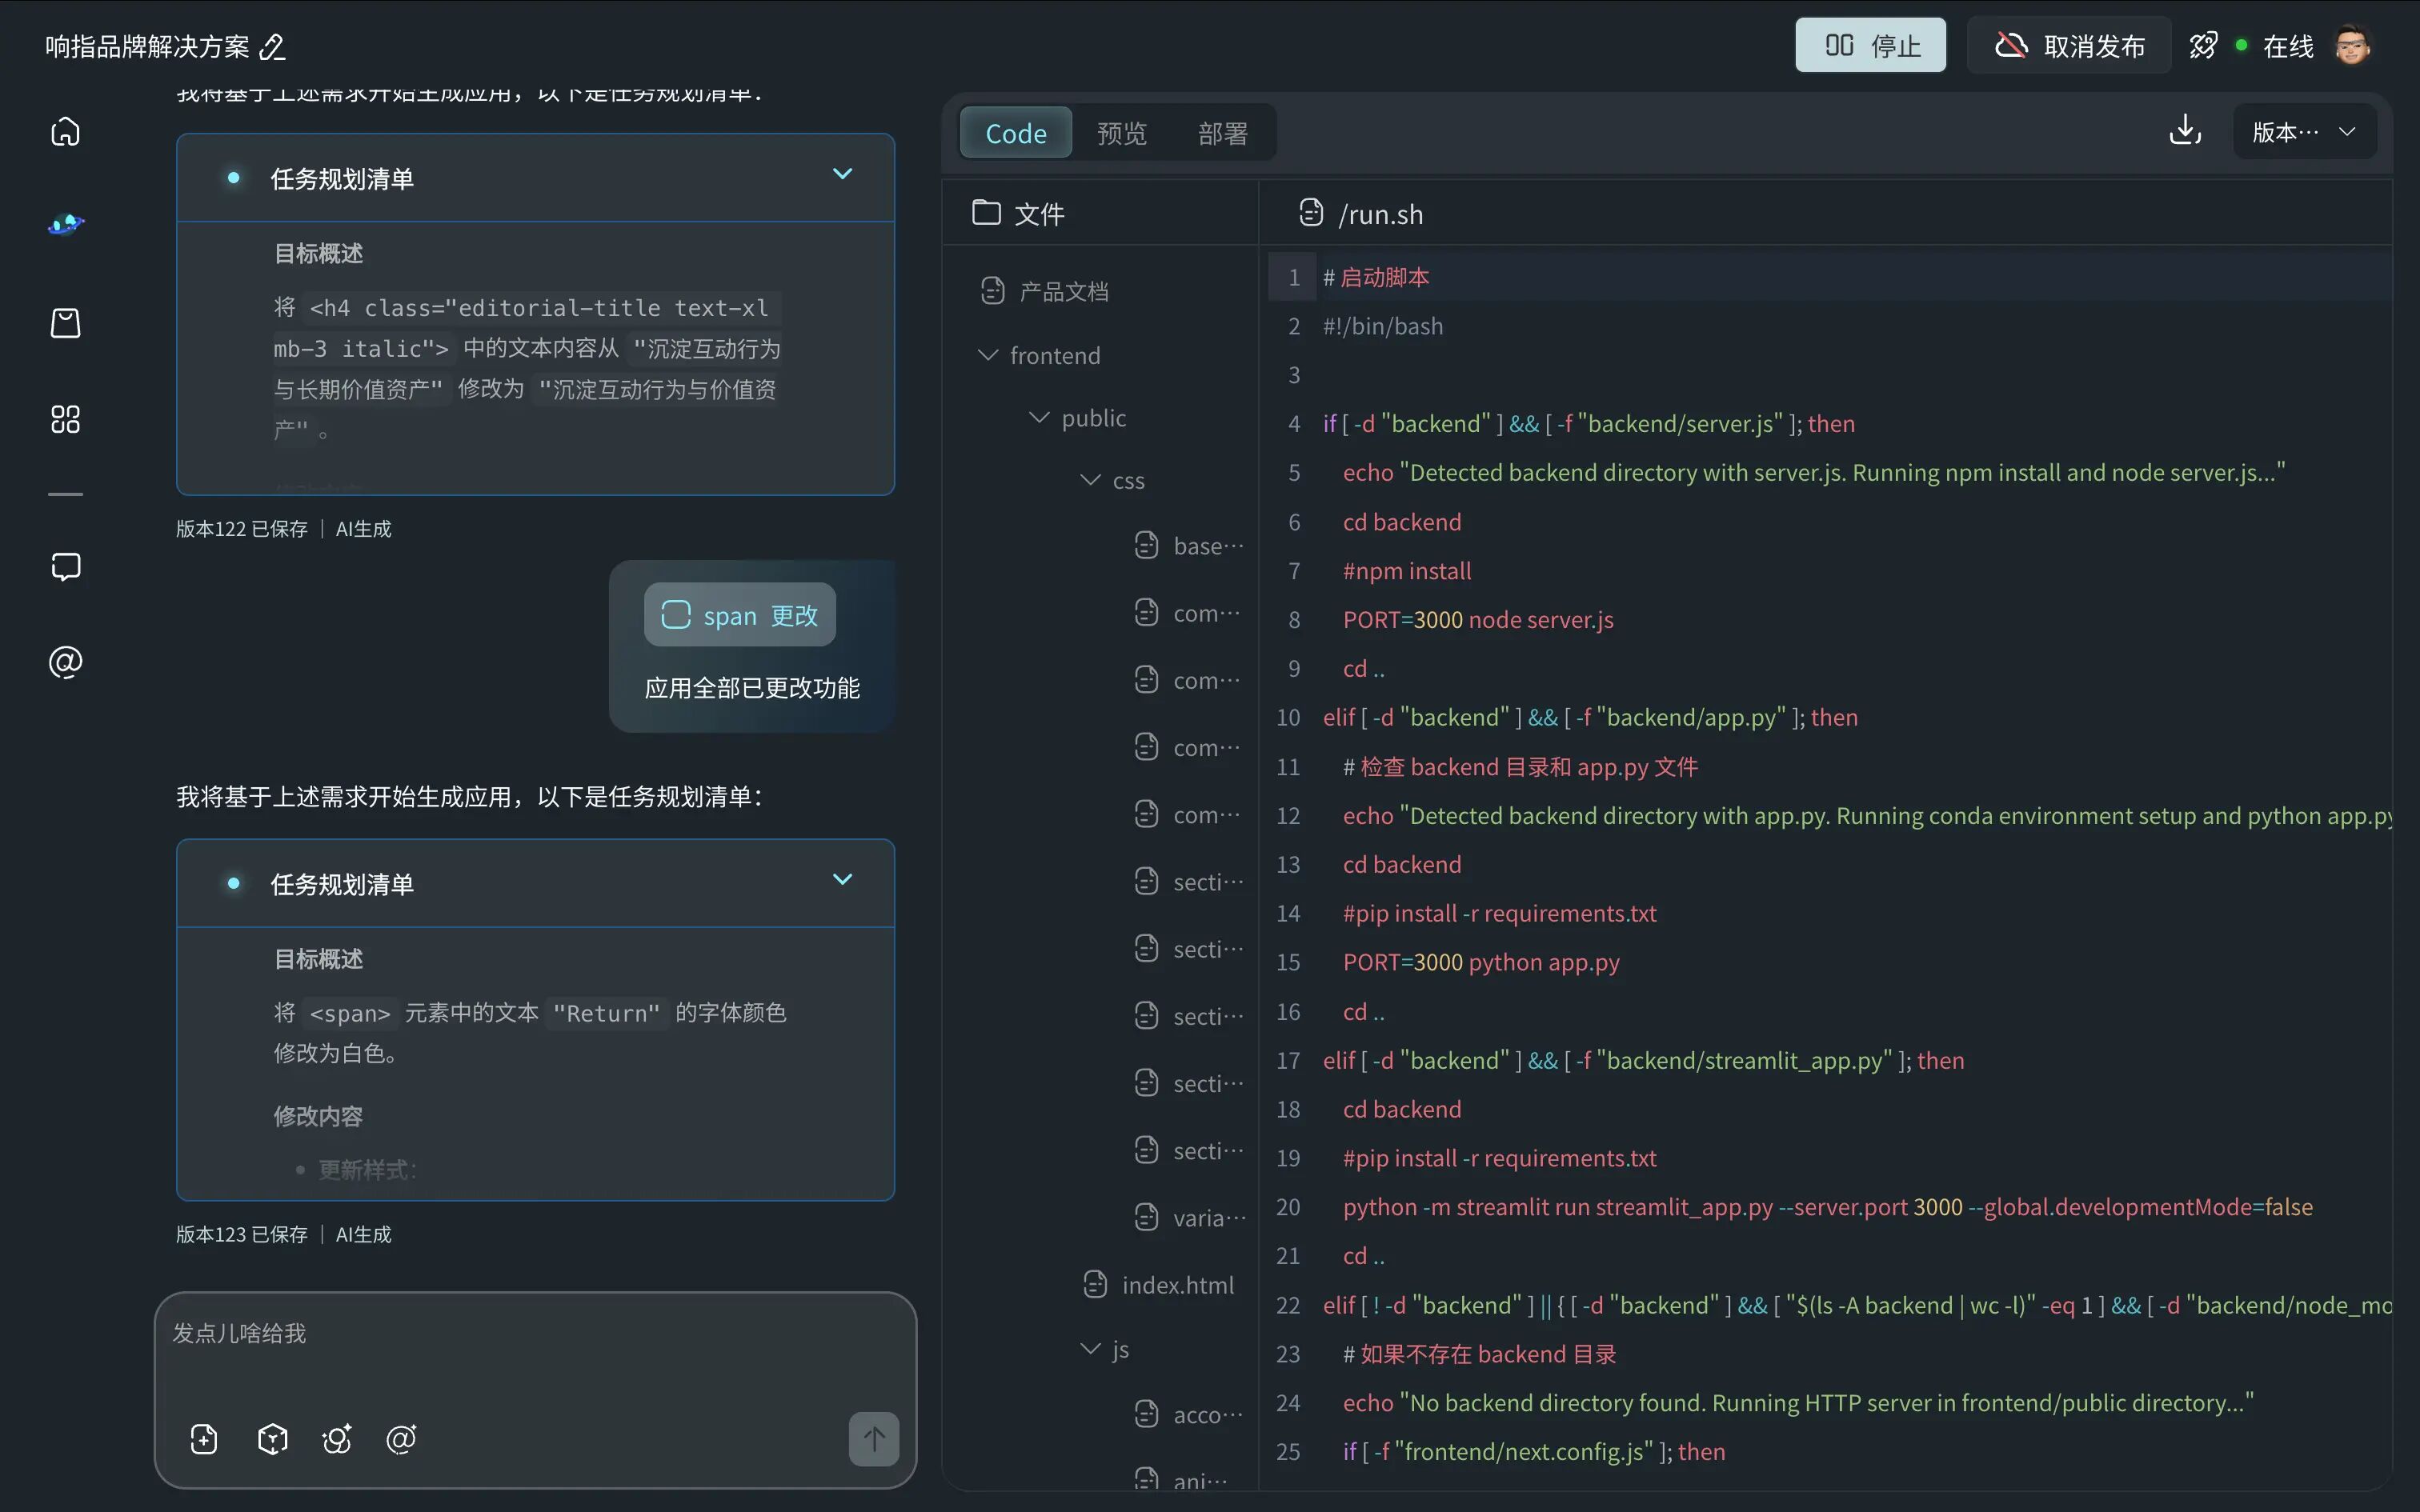Click the @ mention icon in sidebar

point(65,662)
